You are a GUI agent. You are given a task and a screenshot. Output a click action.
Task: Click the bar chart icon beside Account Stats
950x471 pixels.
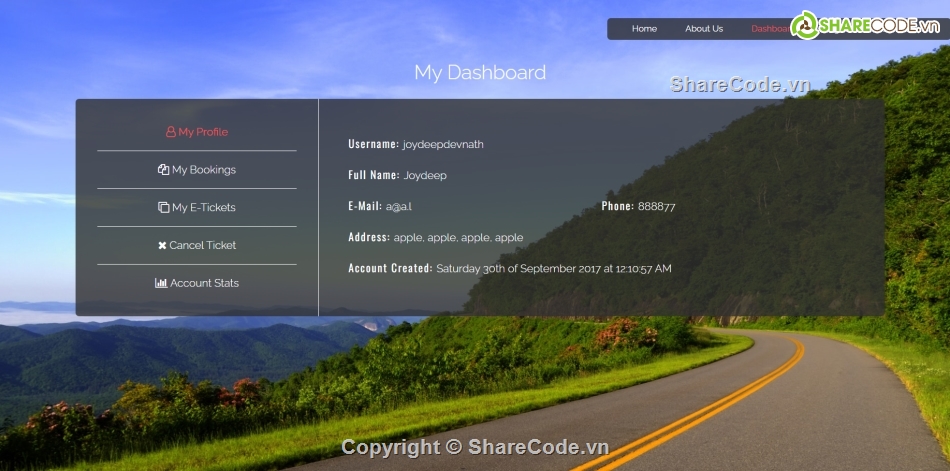pyautogui.click(x=161, y=283)
